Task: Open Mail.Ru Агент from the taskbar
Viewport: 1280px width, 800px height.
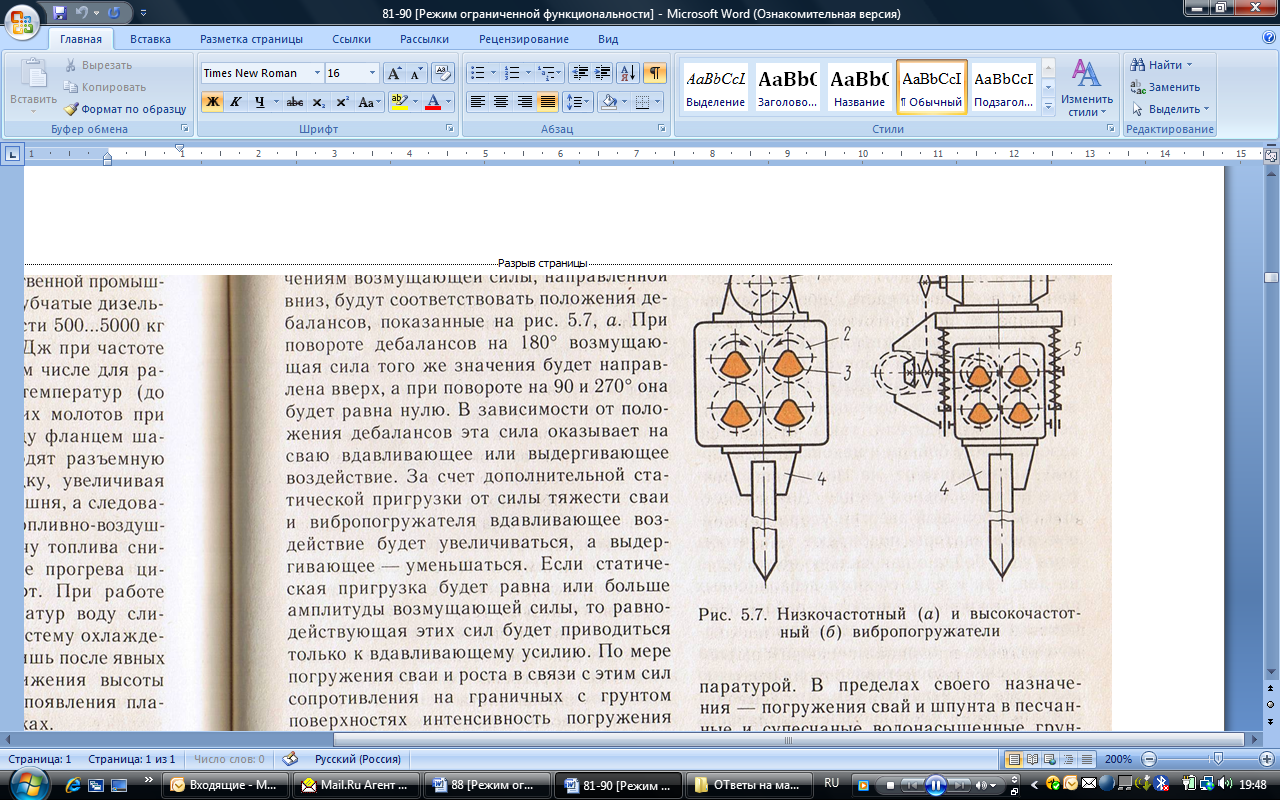Action: point(355,785)
